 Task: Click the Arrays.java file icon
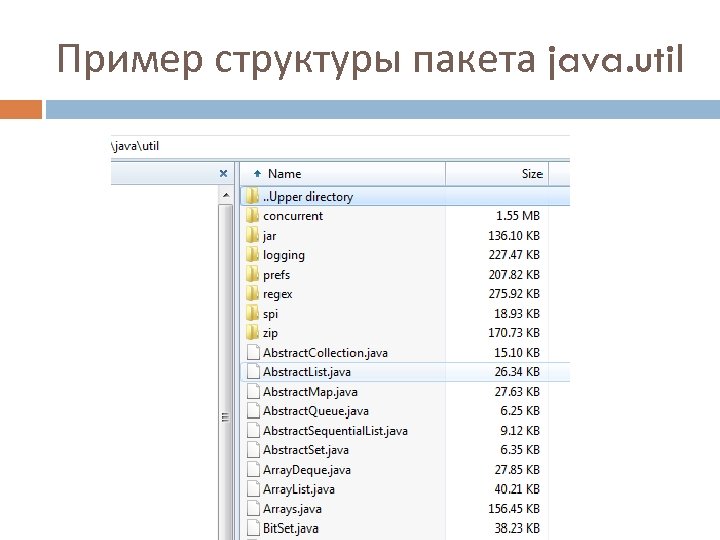(x=253, y=509)
